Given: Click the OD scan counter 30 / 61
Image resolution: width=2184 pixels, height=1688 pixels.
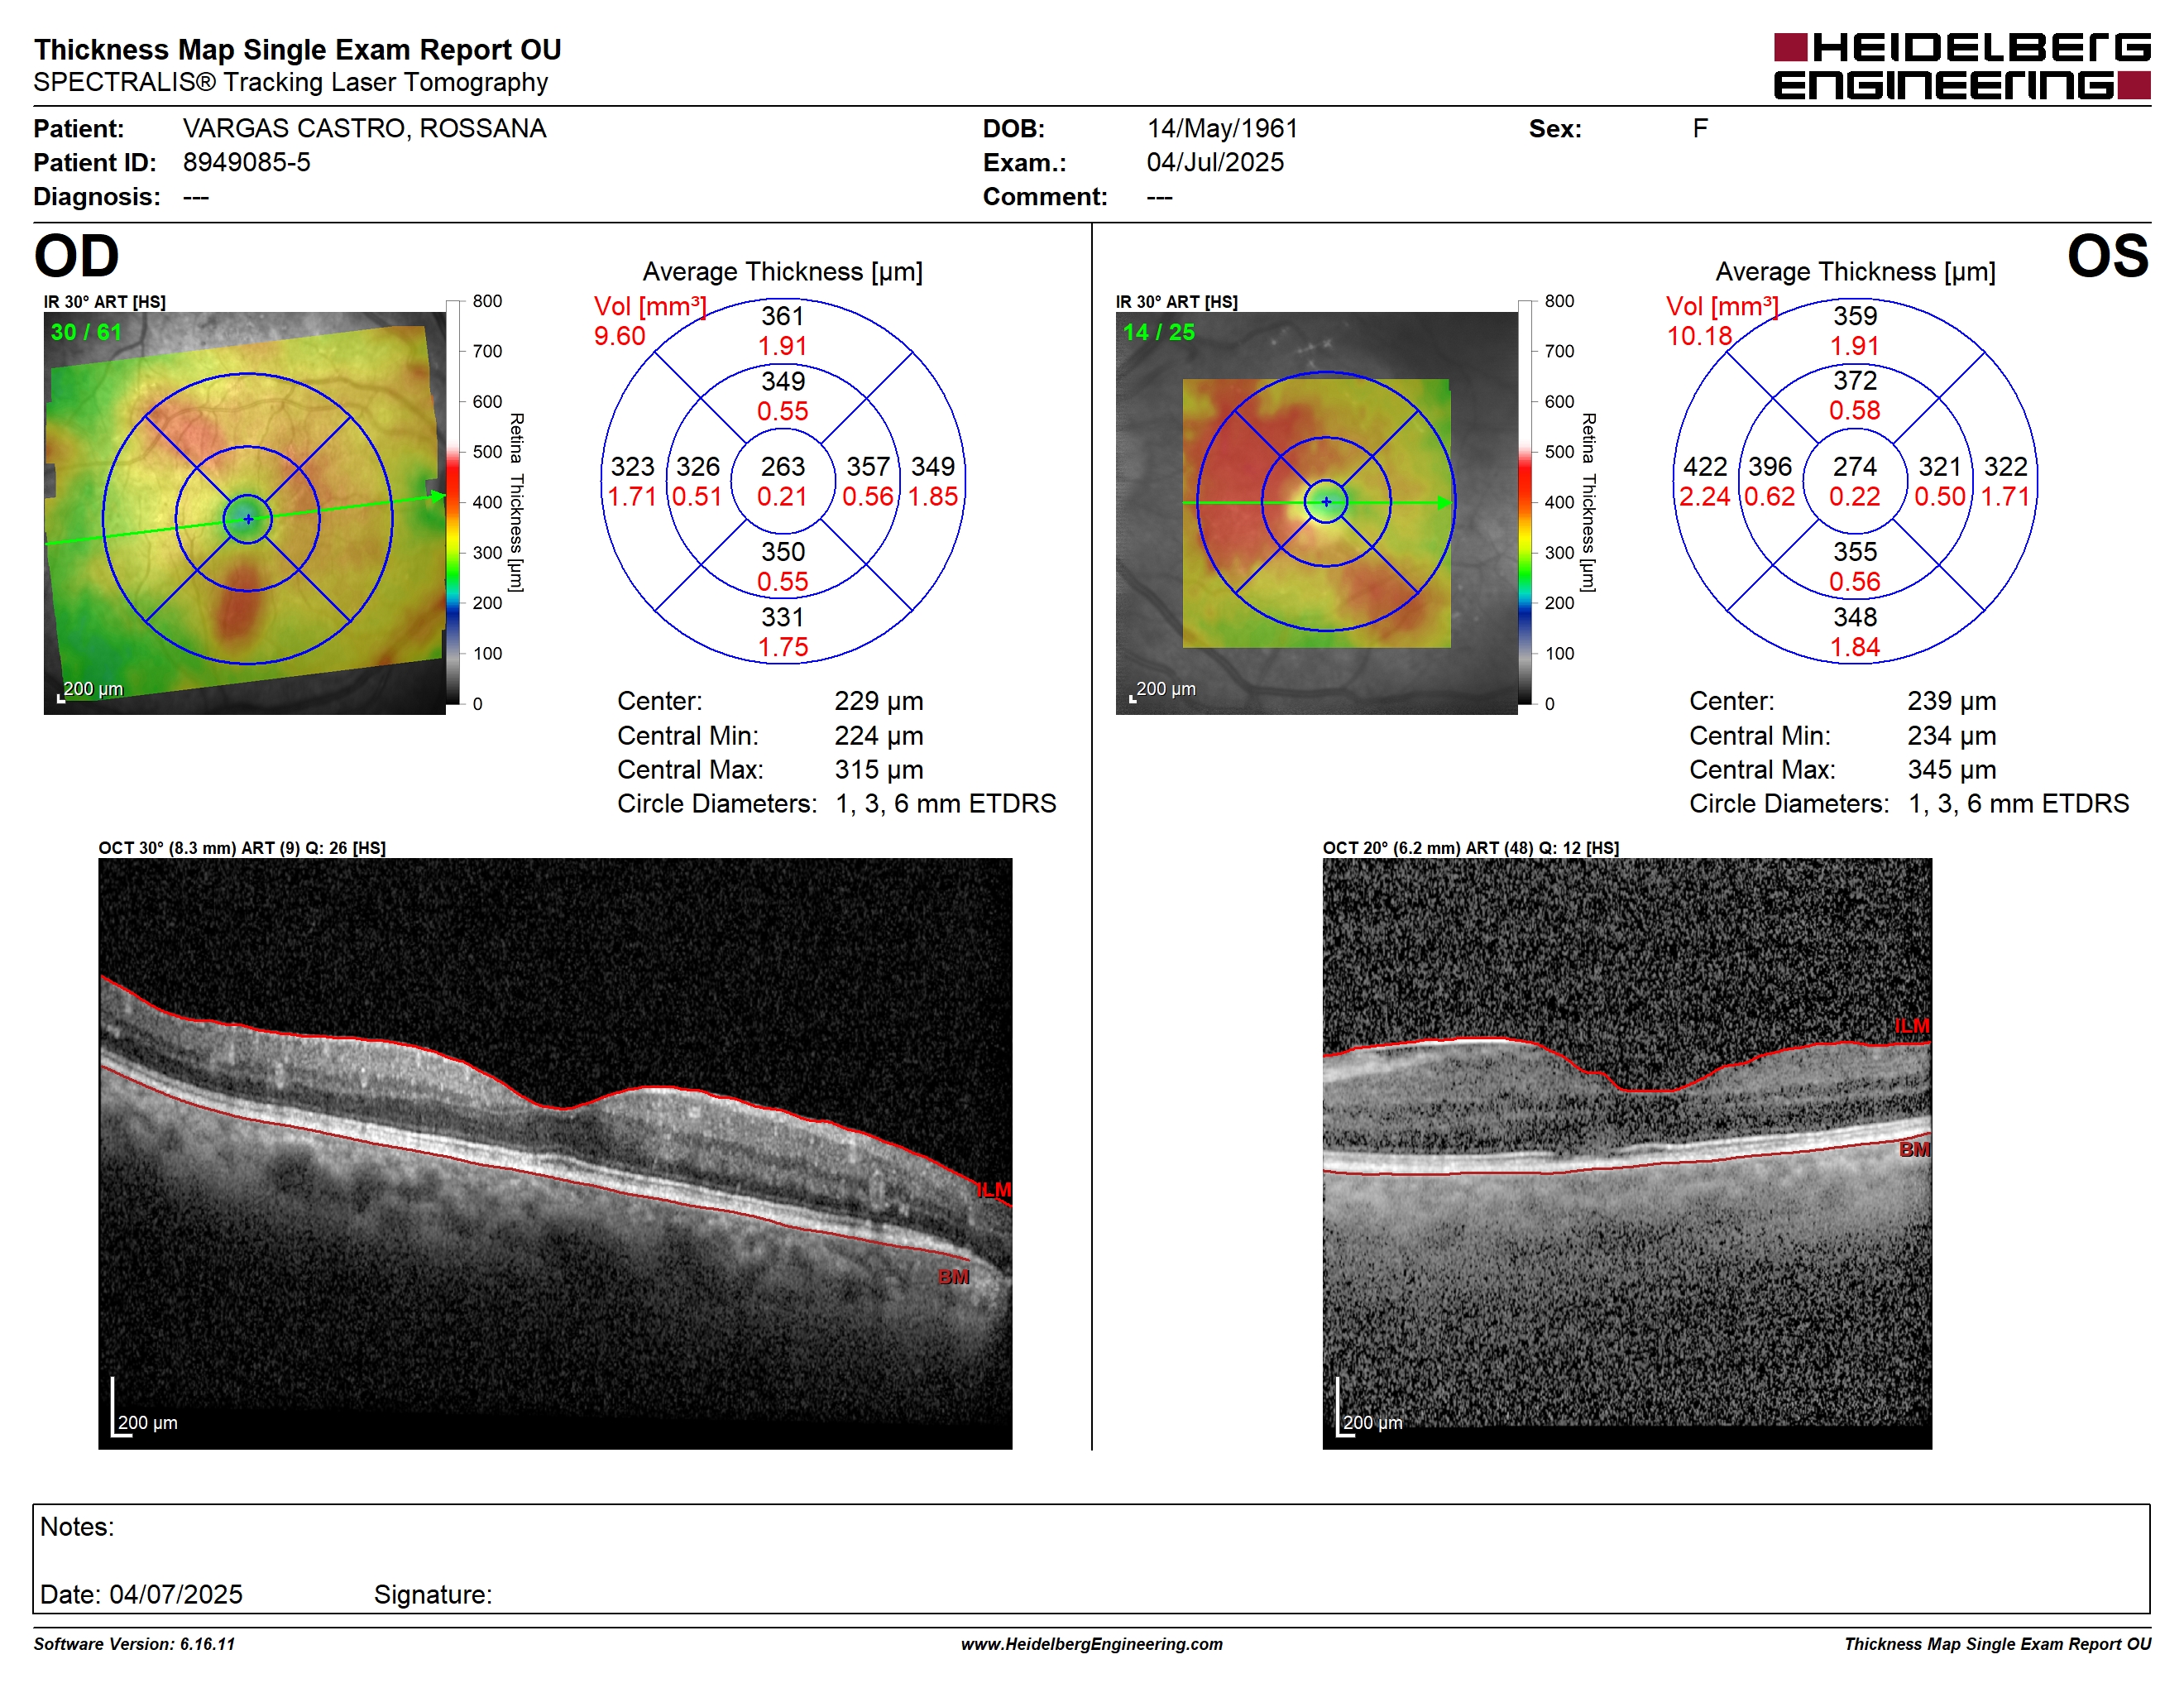Looking at the screenshot, I should click(x=86, y=332).
